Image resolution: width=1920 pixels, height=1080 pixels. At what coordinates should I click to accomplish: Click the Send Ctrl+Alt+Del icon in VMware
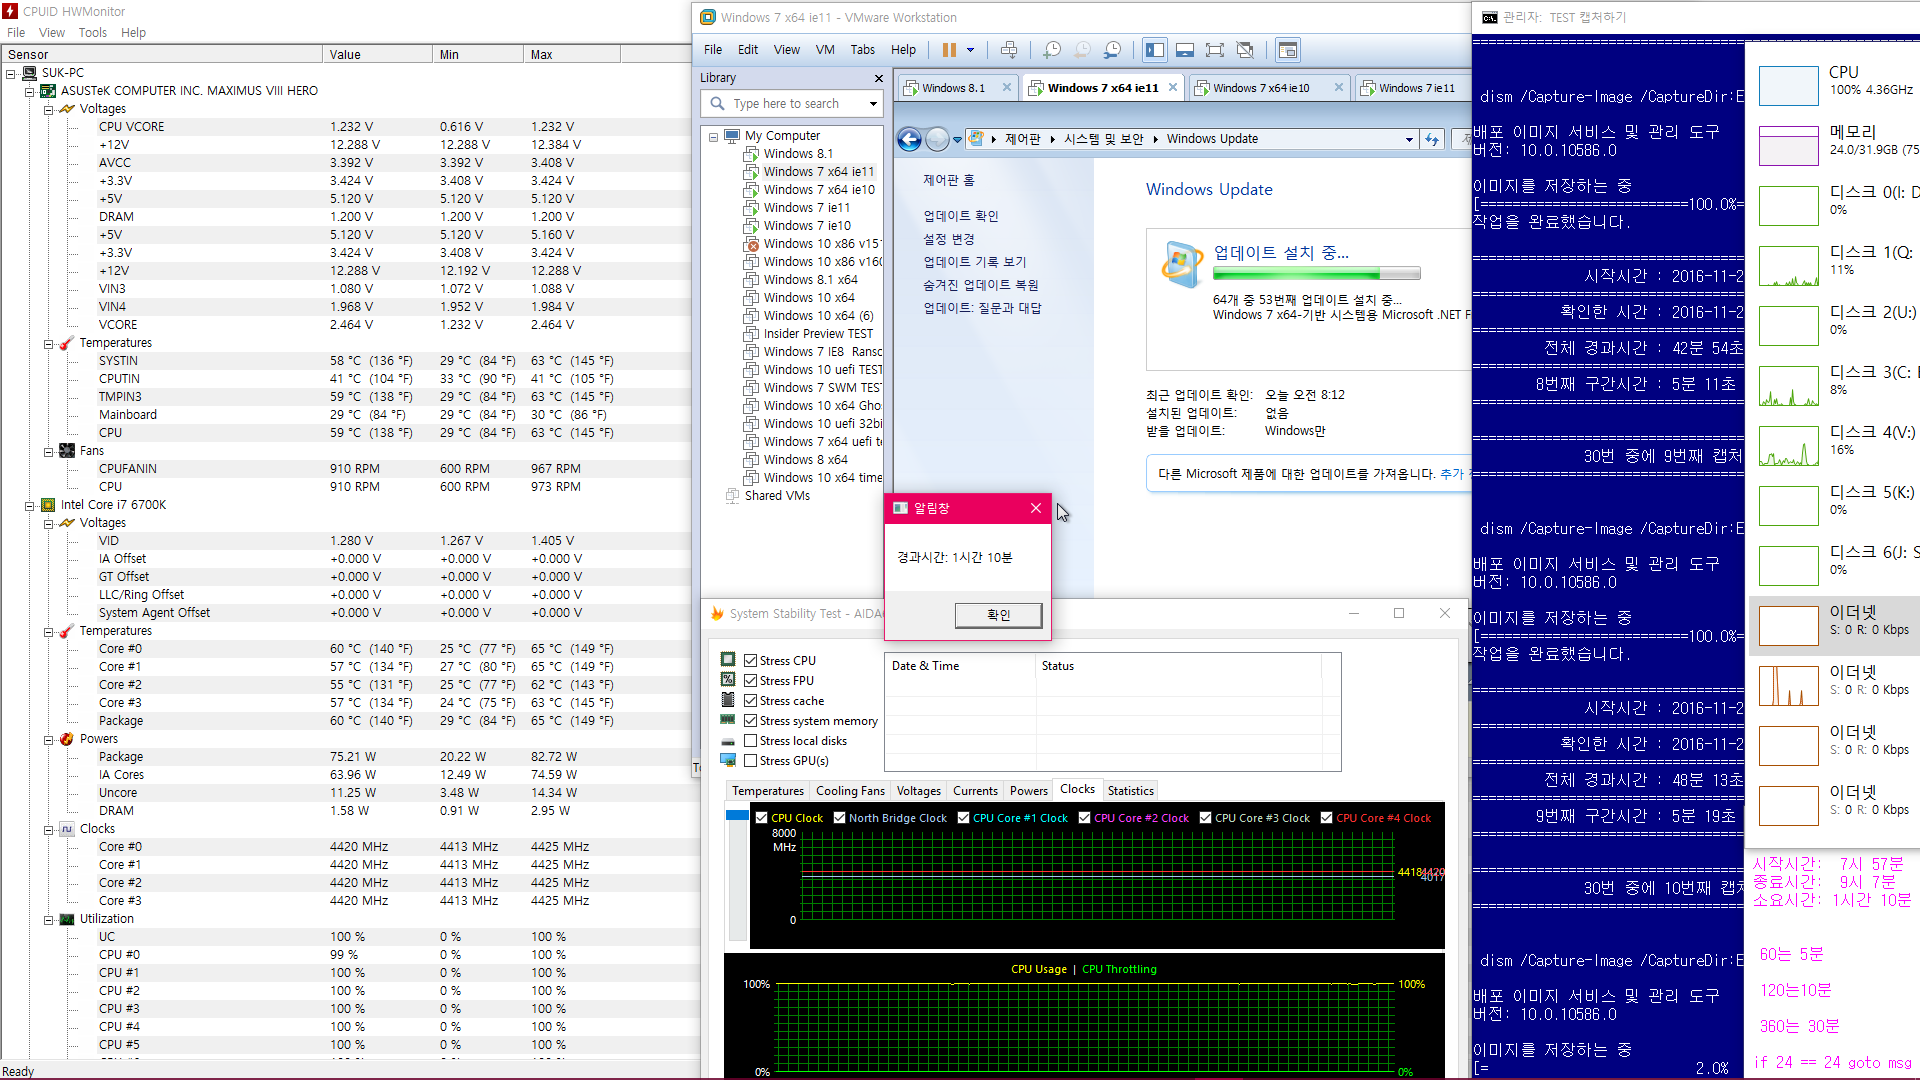[1009, 50]
